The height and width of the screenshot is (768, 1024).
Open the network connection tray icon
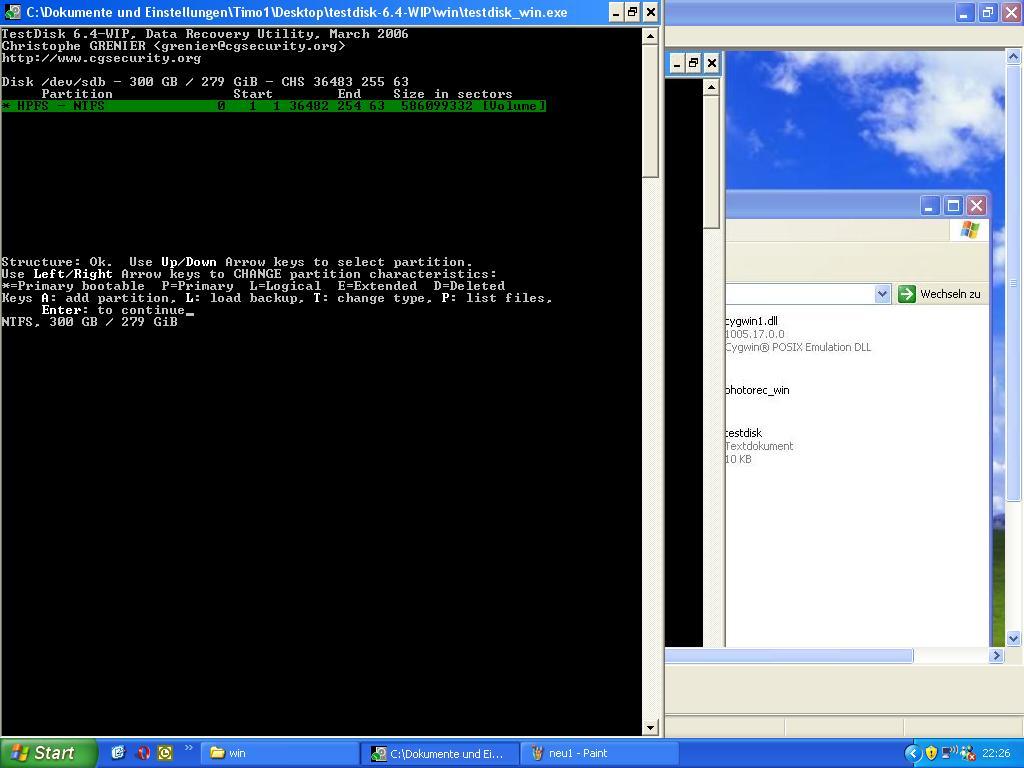pyautogui.click(x=949, y=753)
